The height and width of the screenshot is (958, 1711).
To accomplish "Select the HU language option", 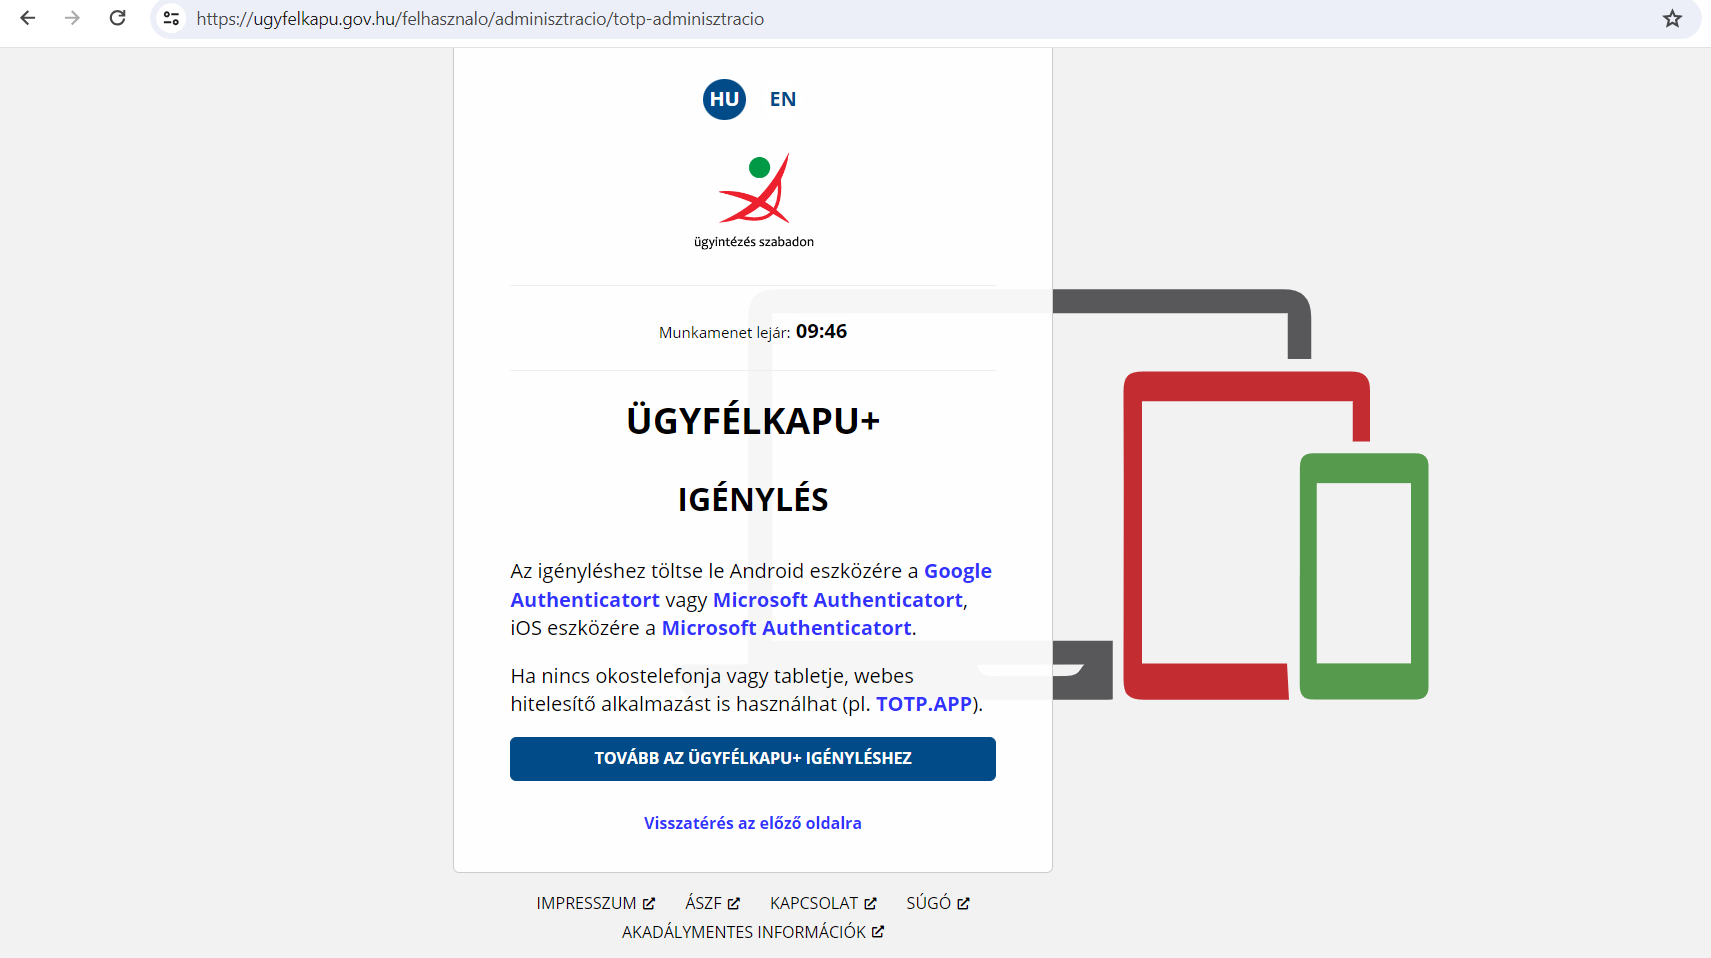I will coord(724,99).
